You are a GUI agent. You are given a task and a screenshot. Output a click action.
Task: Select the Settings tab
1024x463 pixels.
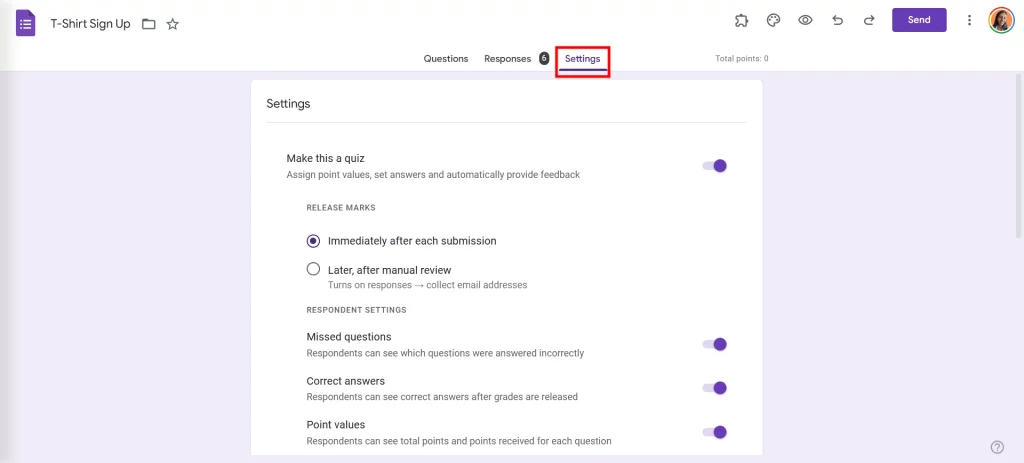[583, 59]
